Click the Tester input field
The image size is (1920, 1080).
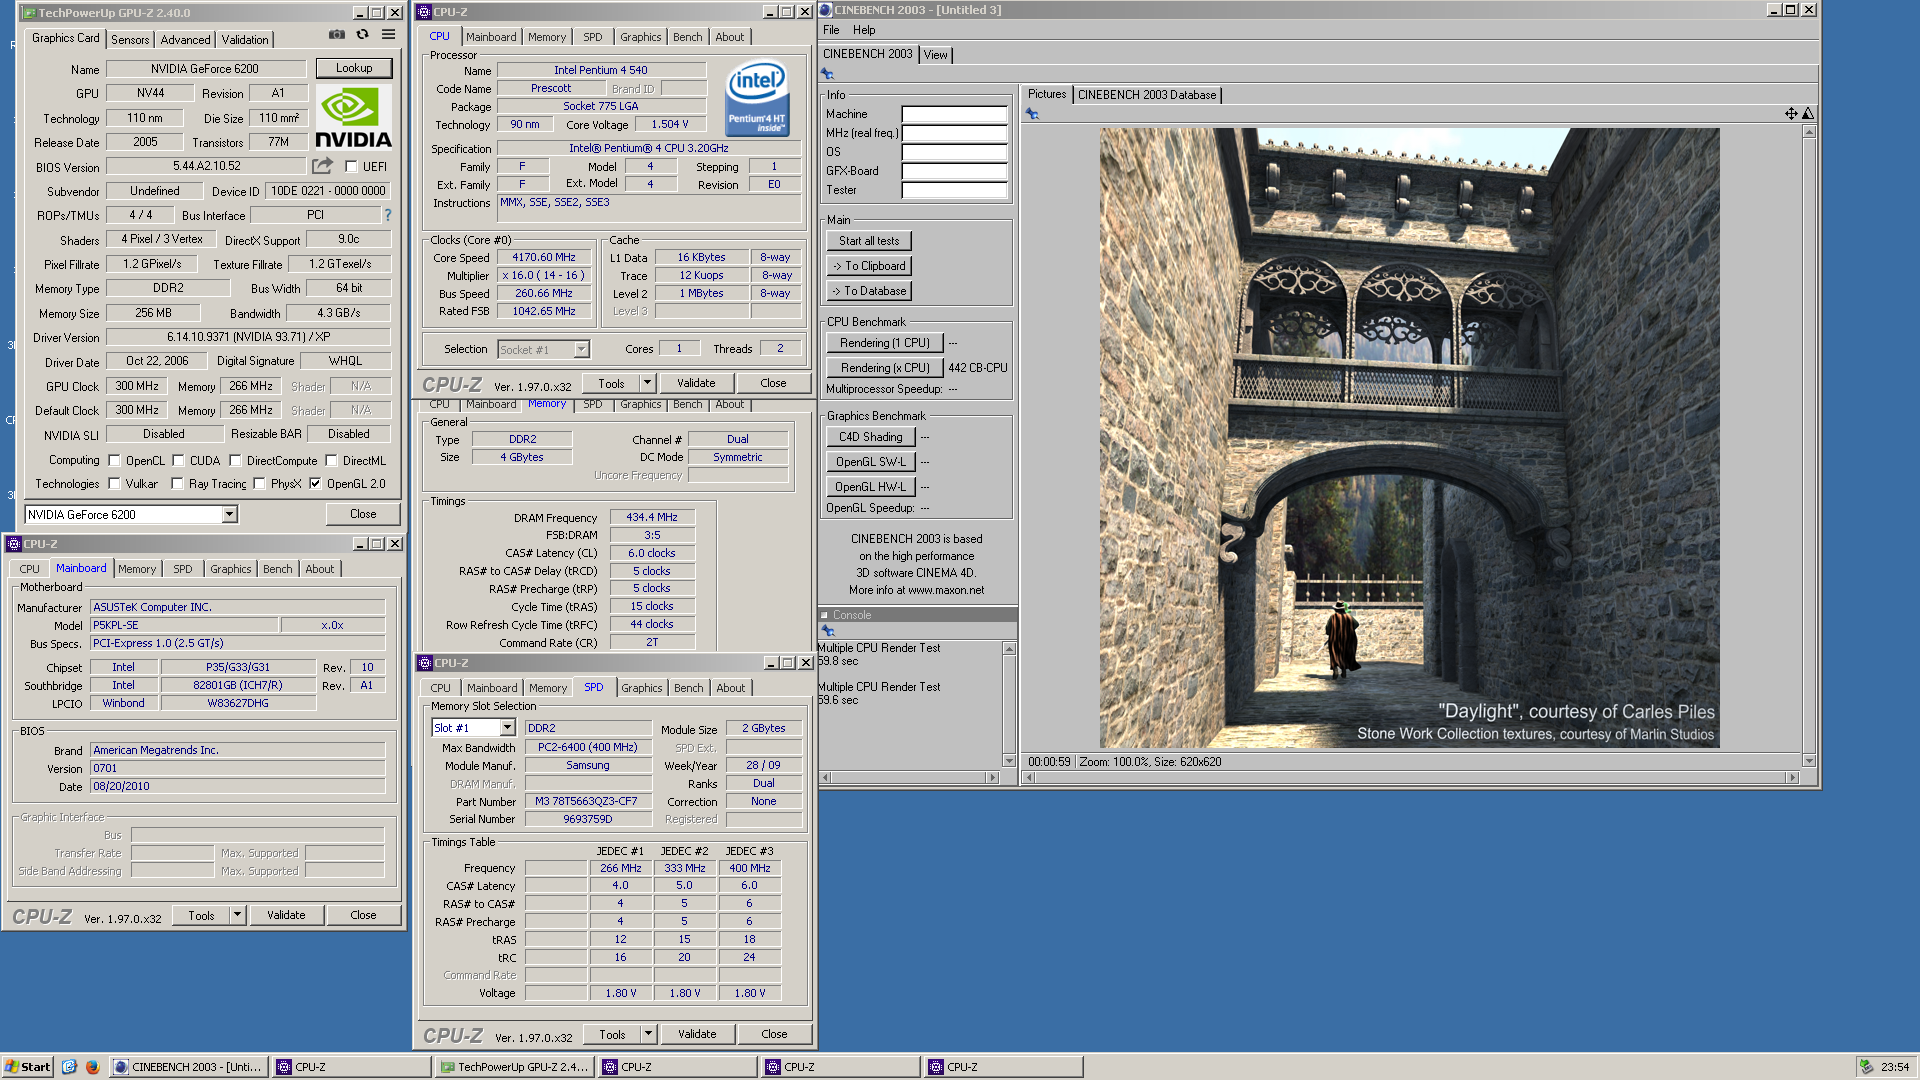tap(954, 190)
